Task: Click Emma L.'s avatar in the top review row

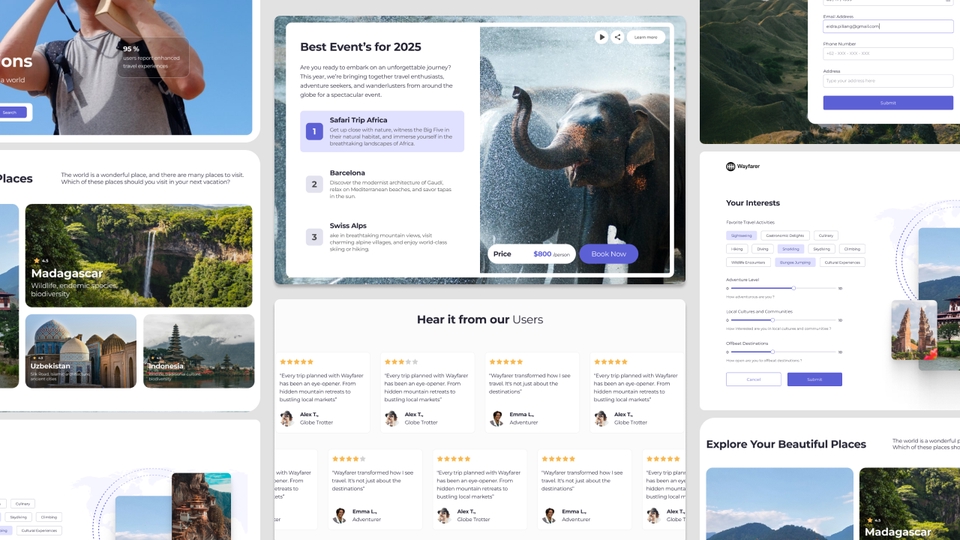Action: pos(497,418)
